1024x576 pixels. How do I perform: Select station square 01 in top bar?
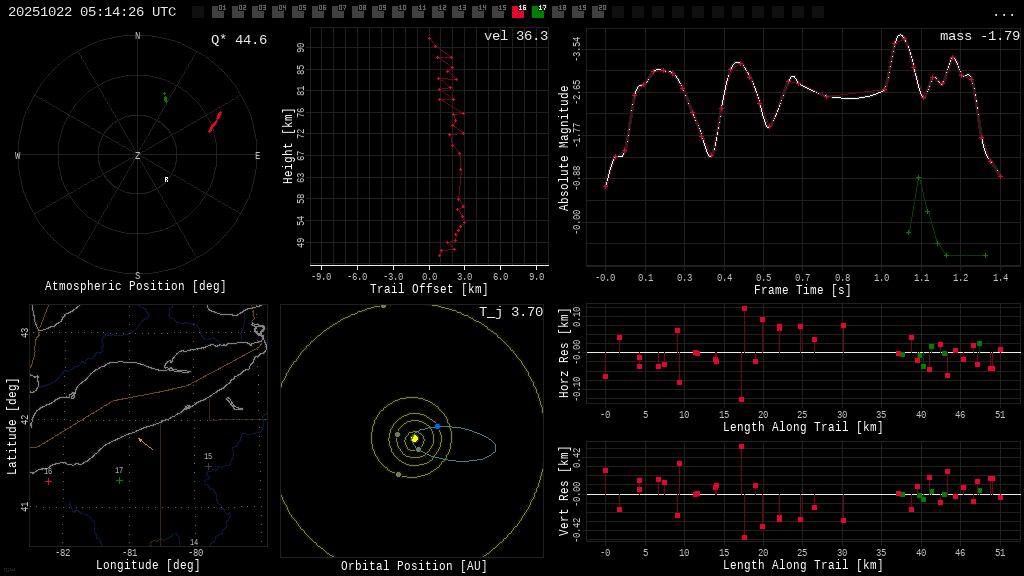click(x=218, y=11)
